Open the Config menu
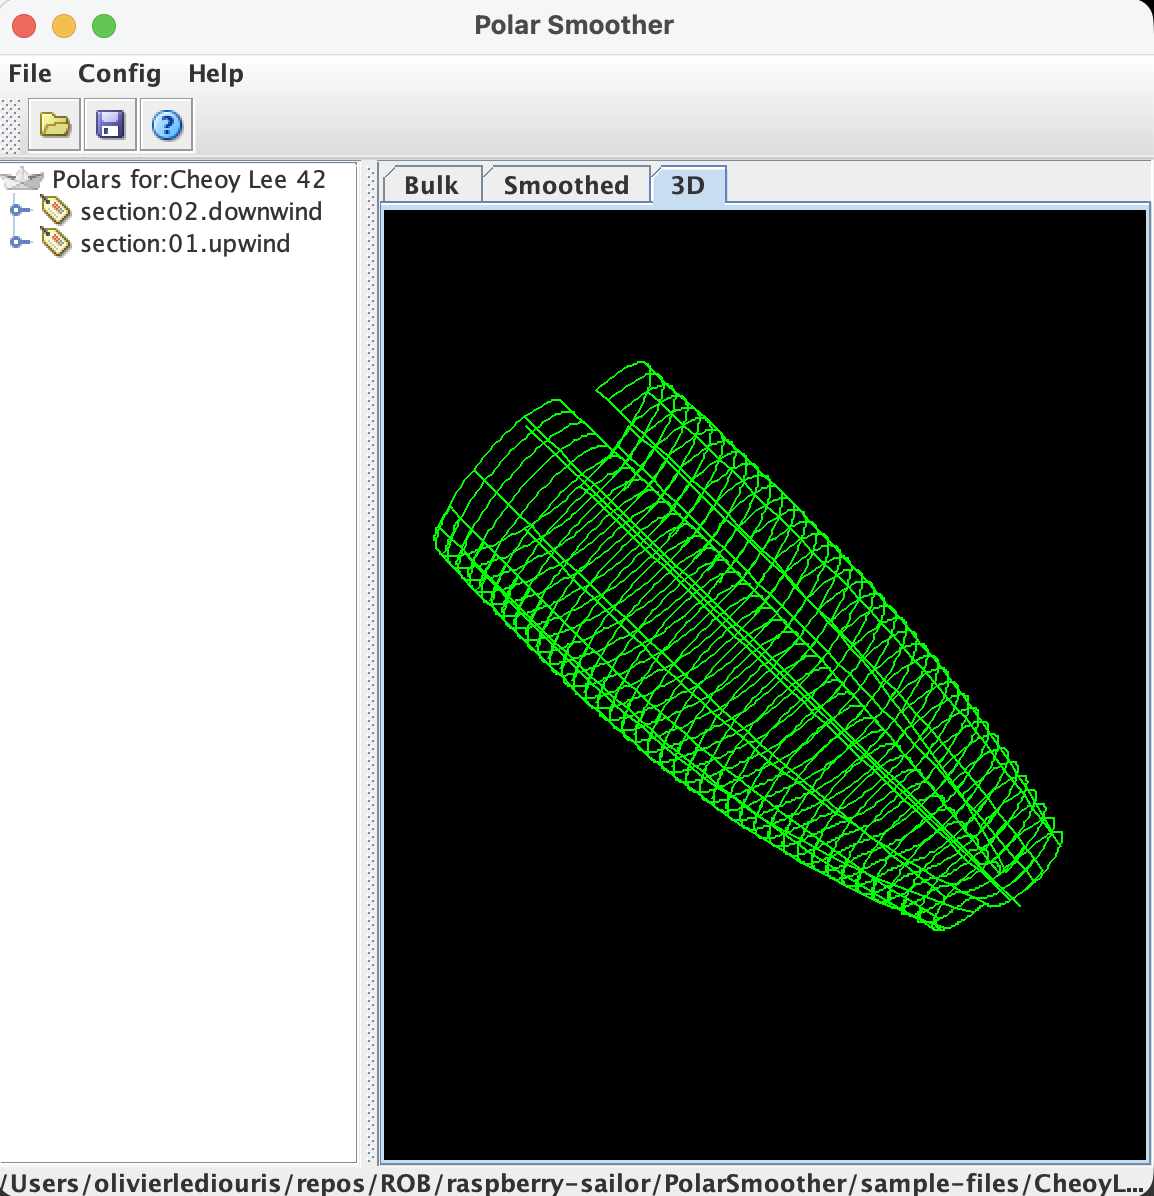Viewport: 1154px width, 1196px height. (119, 74)
